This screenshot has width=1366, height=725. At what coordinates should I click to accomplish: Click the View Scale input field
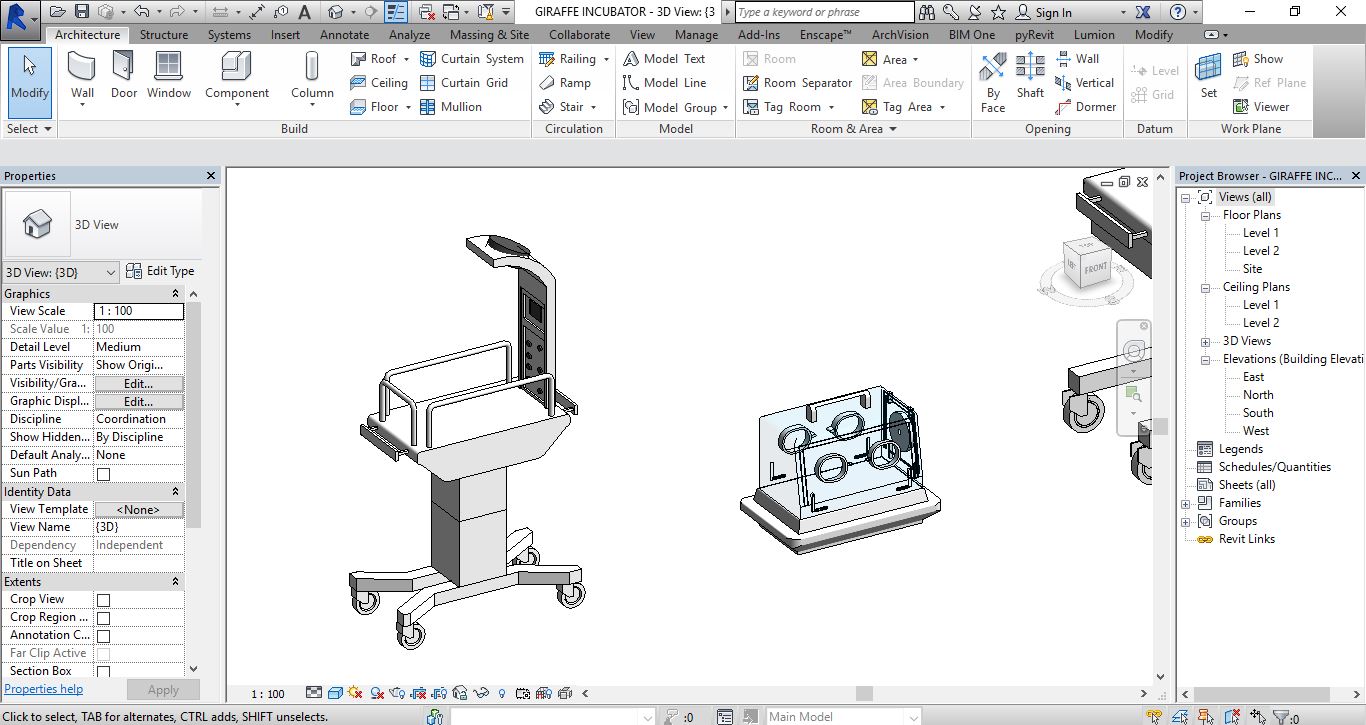click(139, 311)
